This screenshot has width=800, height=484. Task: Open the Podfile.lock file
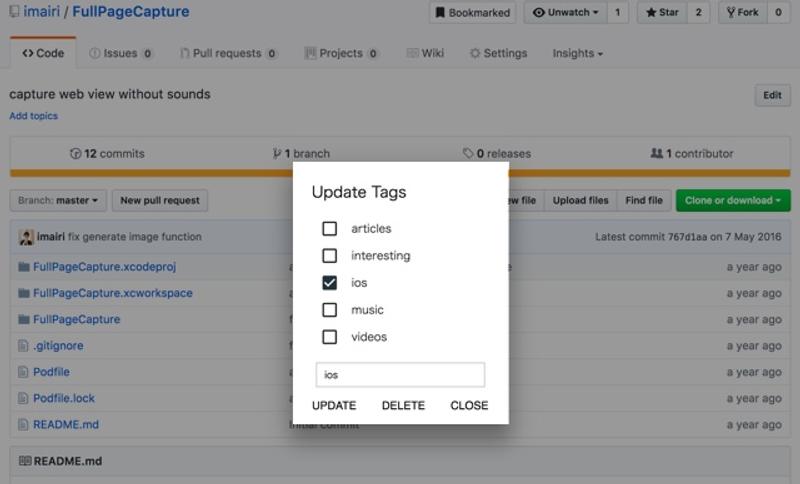coord(64,398)
